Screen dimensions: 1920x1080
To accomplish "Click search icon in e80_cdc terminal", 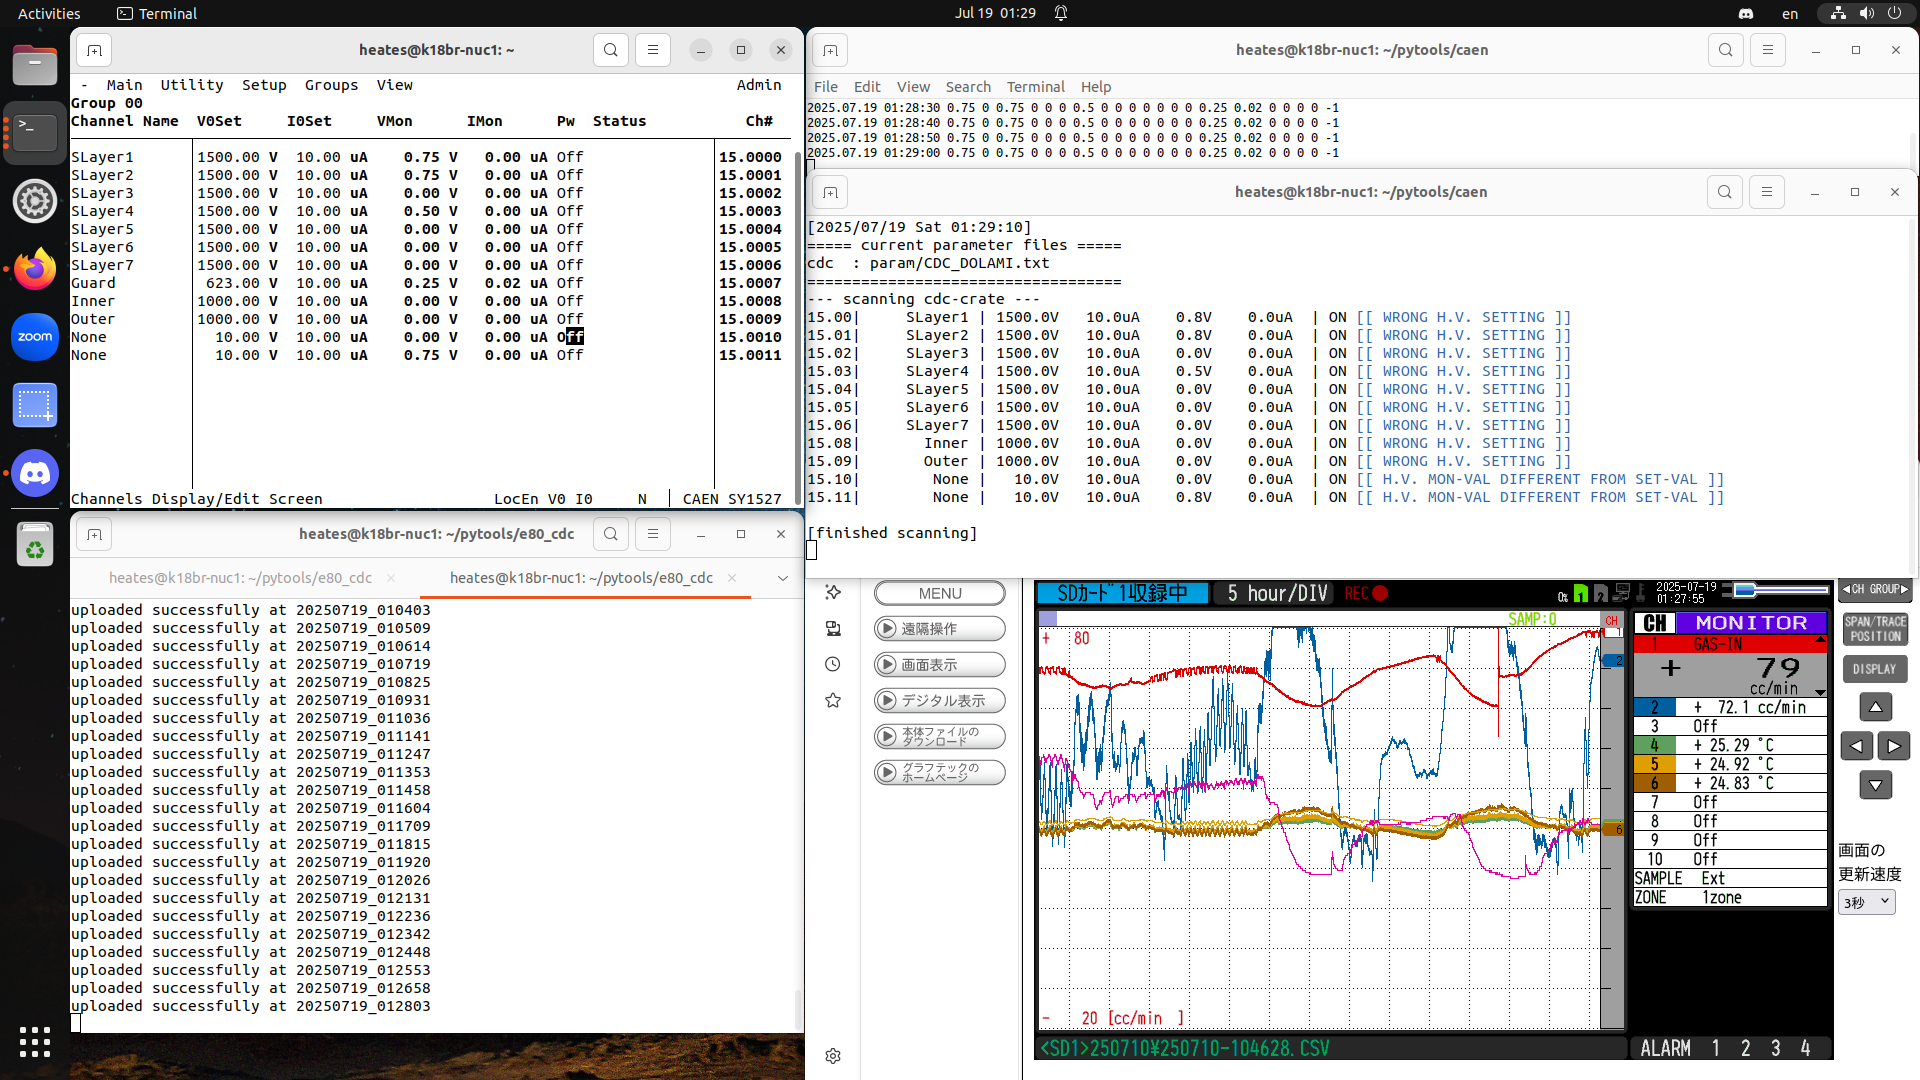I will tap(611, 534).
